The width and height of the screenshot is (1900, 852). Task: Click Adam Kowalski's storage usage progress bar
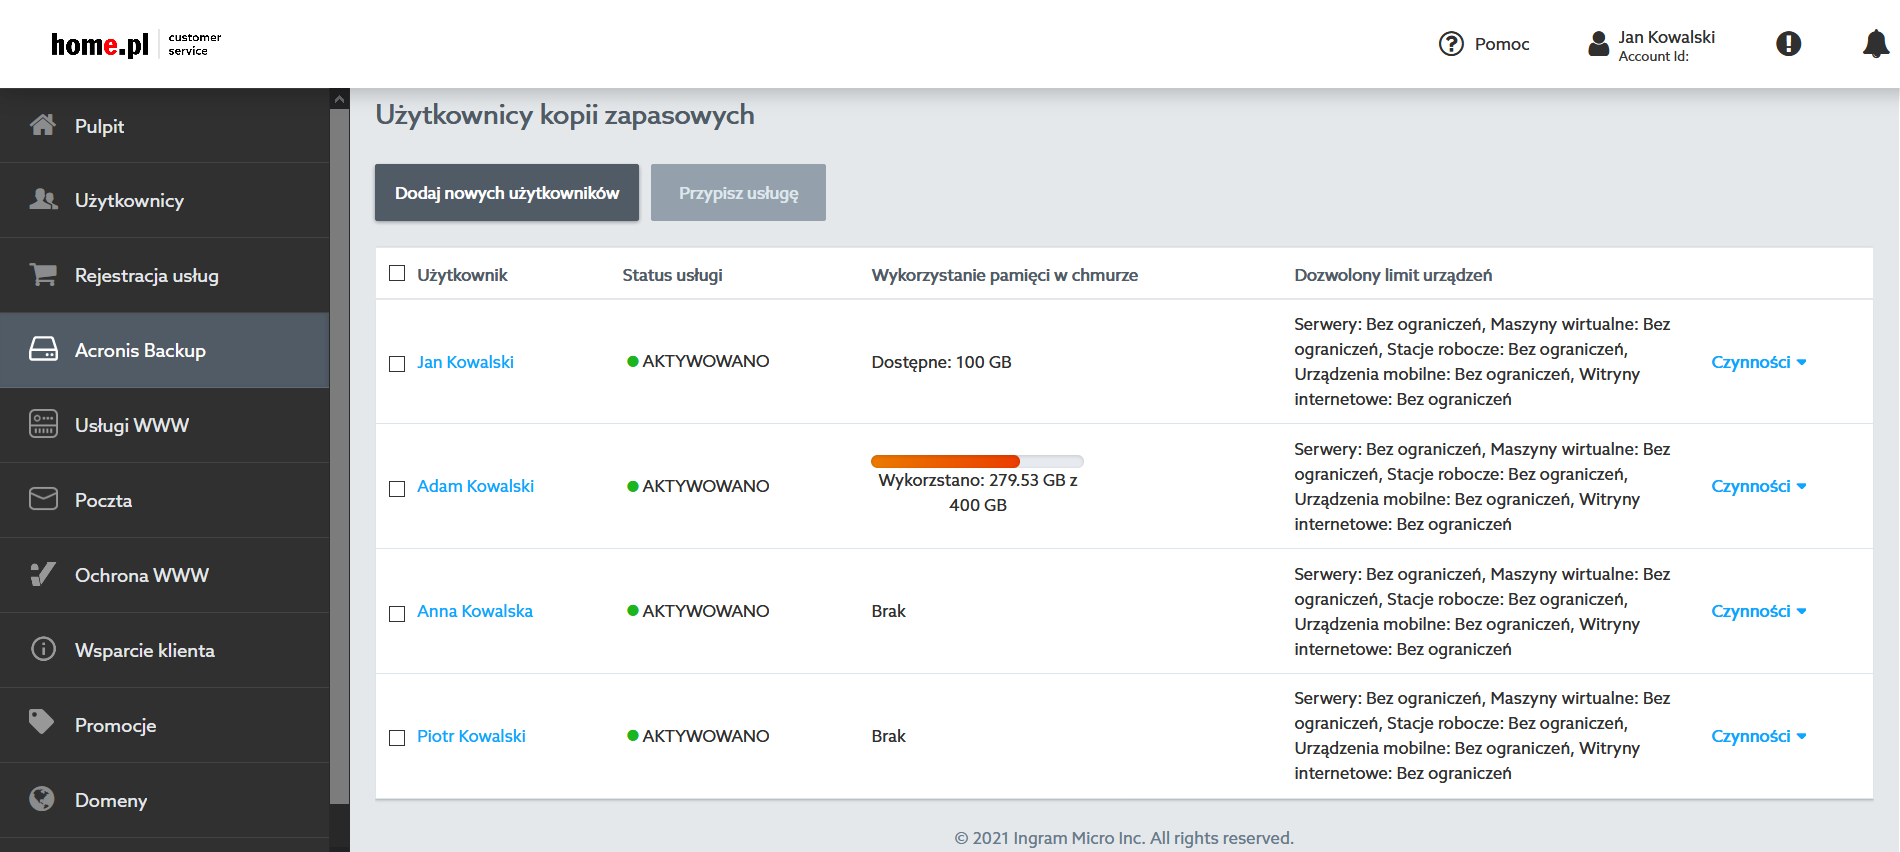click(x=977, y=461)
